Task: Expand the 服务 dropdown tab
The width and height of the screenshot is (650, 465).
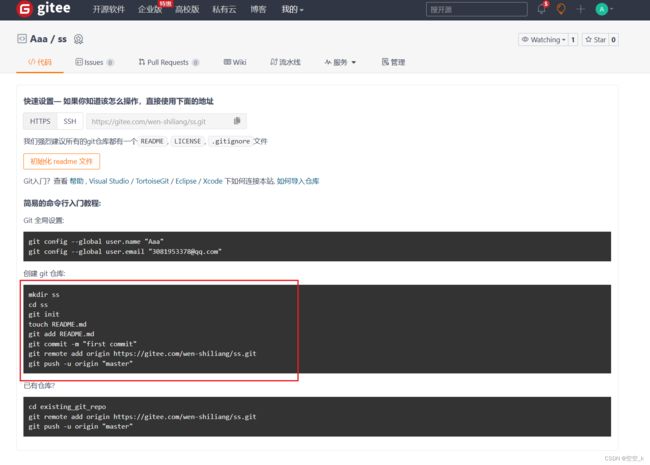Action: click(x=340, y=62)
